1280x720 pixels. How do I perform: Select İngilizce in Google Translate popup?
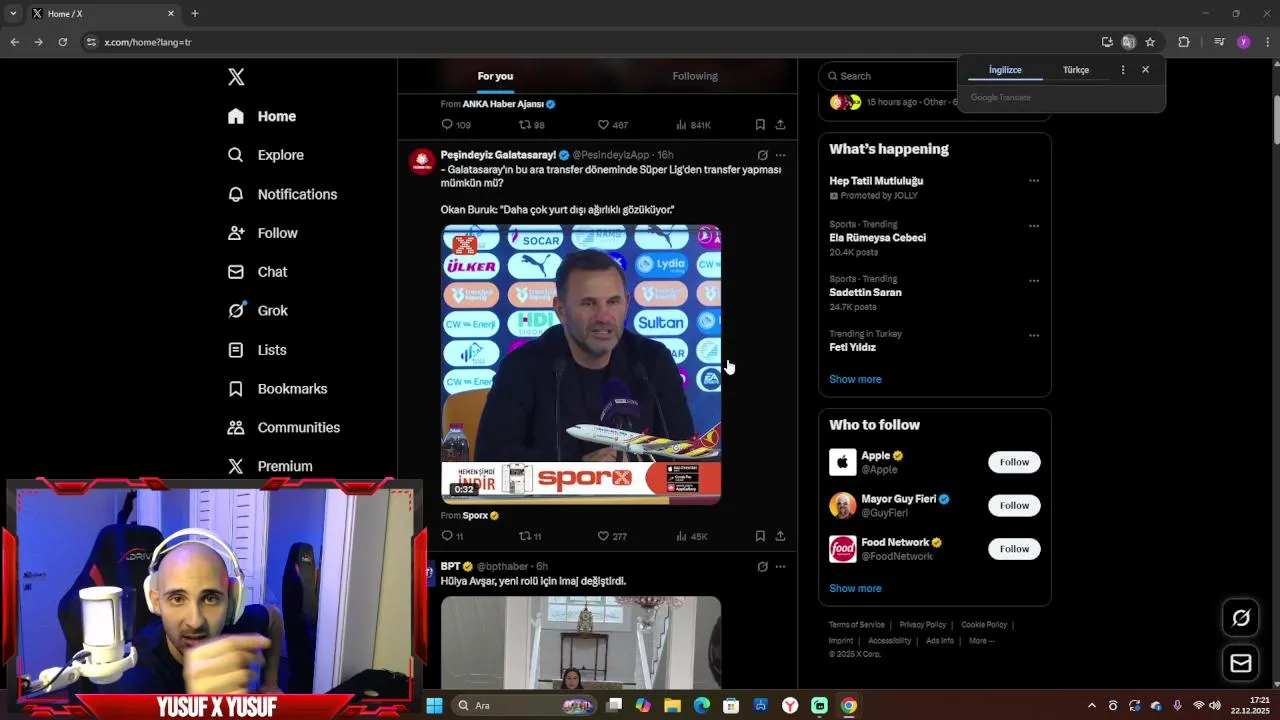pyautogui.click(x=1005, y=70)
